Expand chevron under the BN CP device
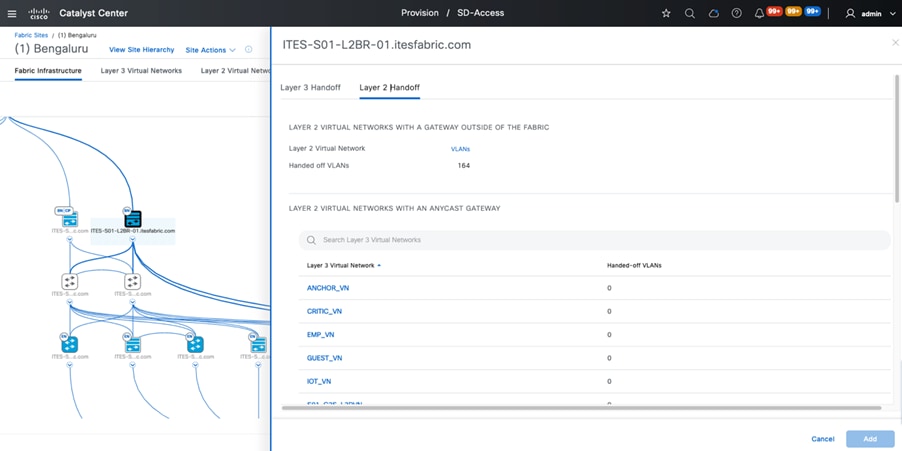The height and width of the screenshot is (451, 902). tap(70, 238)
